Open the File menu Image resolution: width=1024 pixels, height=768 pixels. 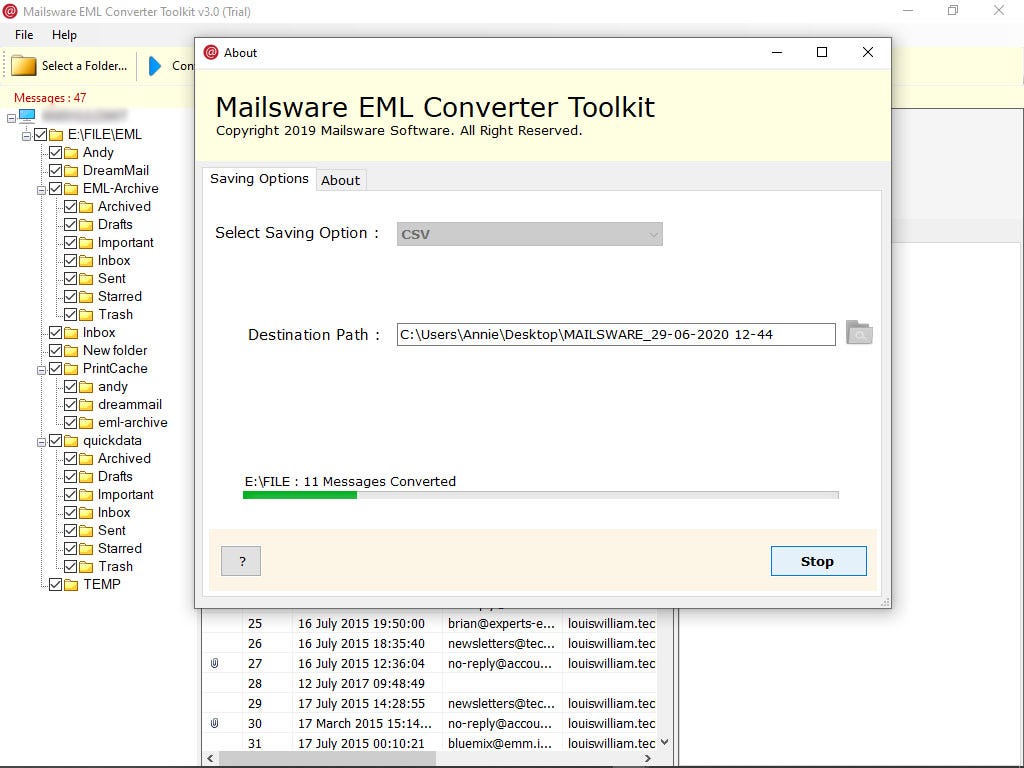point(23,34)
